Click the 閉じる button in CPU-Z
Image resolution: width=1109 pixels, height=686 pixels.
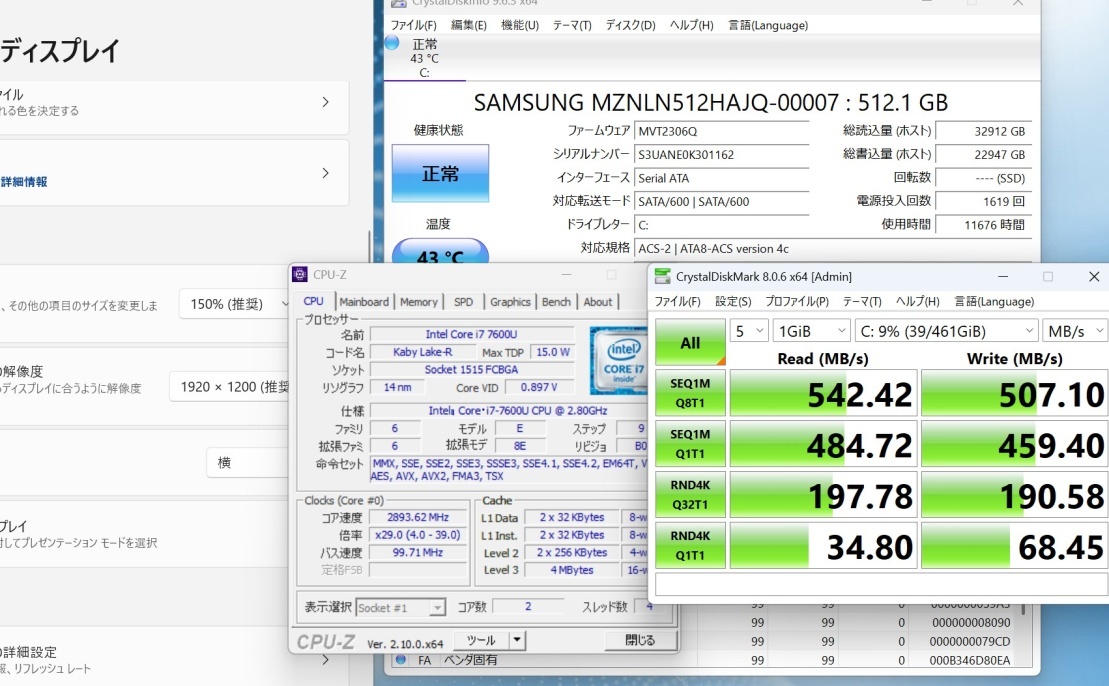point(640,640)
